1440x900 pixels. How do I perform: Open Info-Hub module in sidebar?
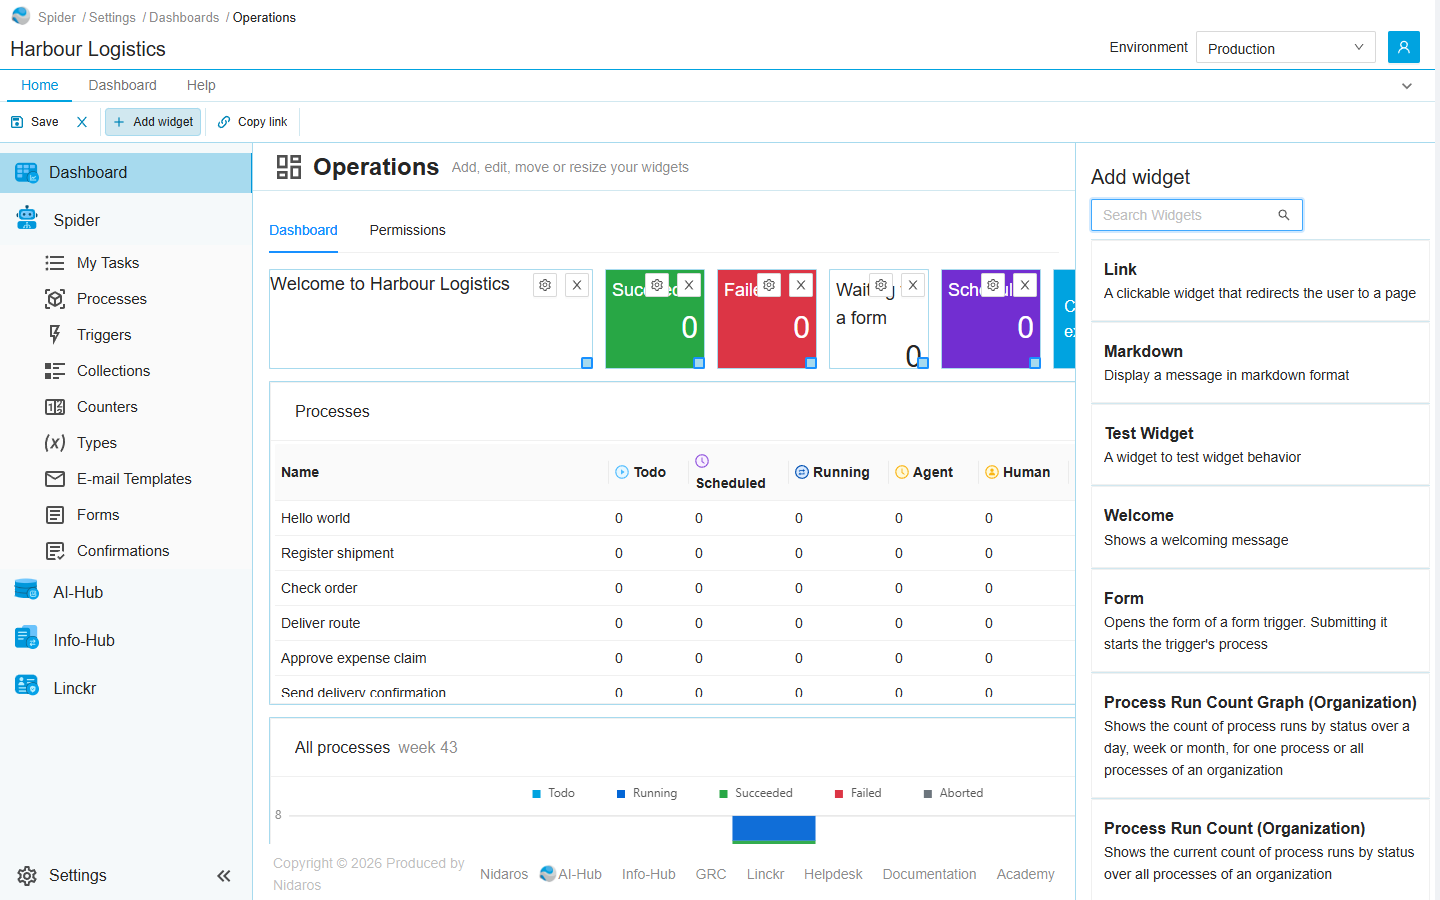[x=126, y=640]
